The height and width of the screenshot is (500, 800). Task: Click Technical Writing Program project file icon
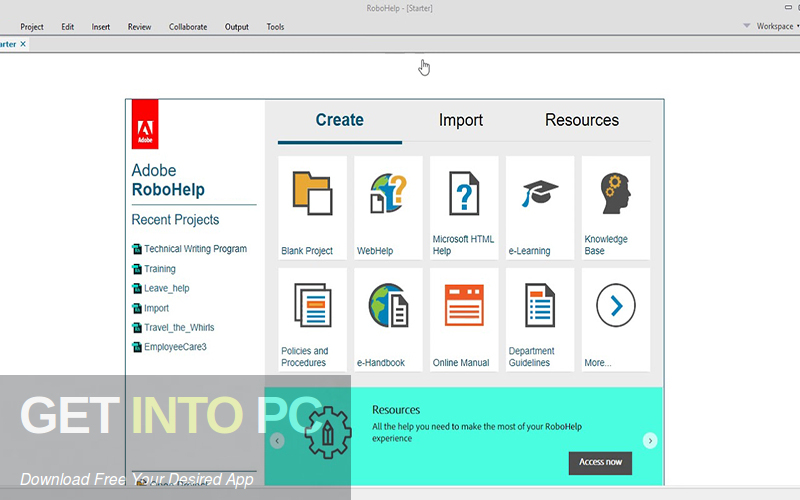(137, 249)
